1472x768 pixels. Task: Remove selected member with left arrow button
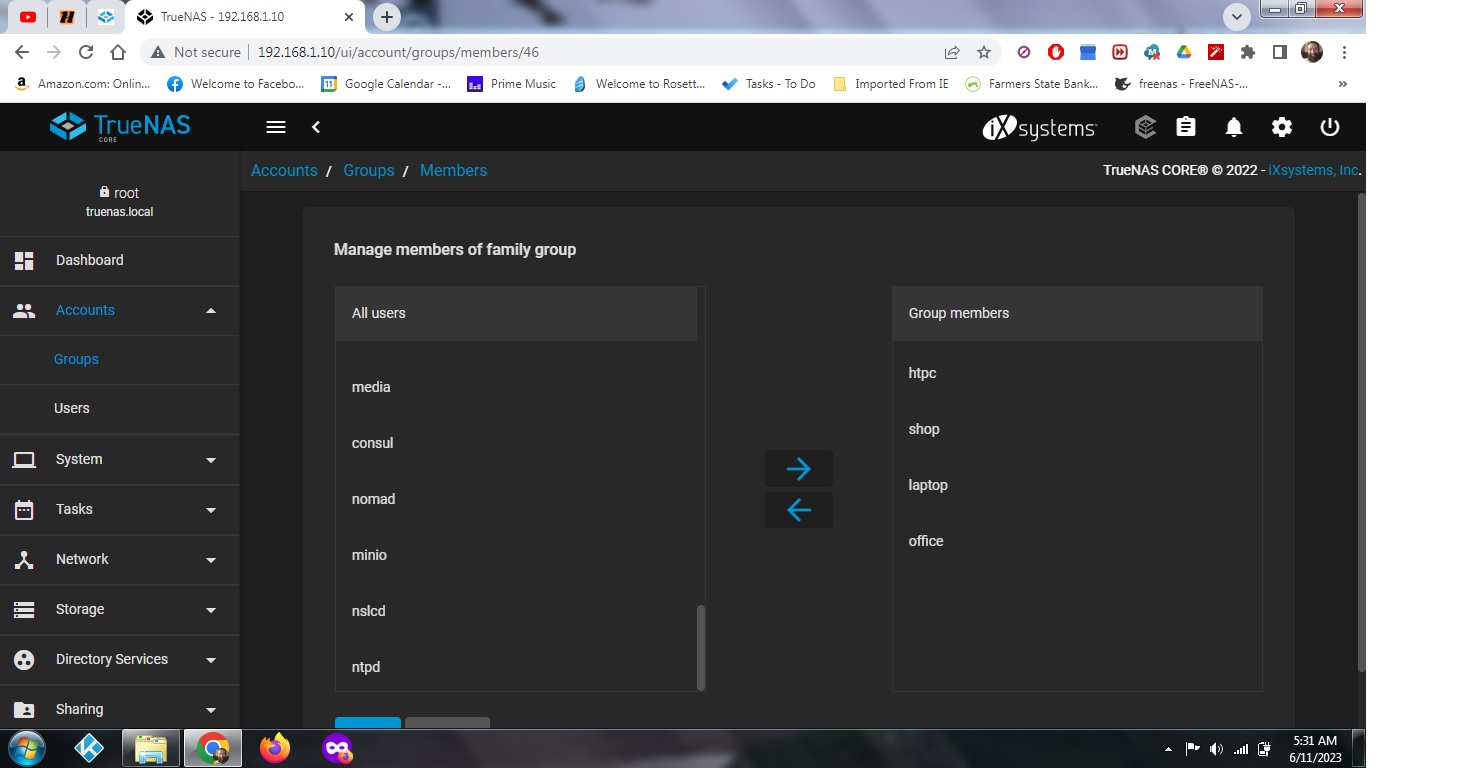tap(798, 510)
